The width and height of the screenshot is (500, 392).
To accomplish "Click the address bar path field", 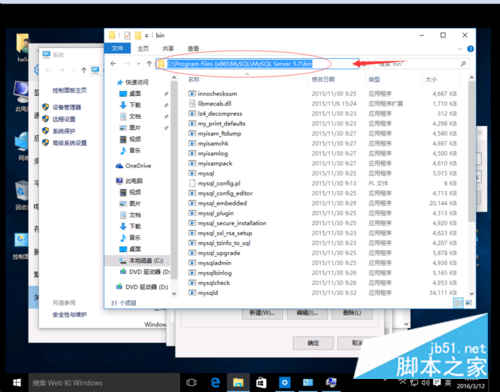I will pos(257,63).
